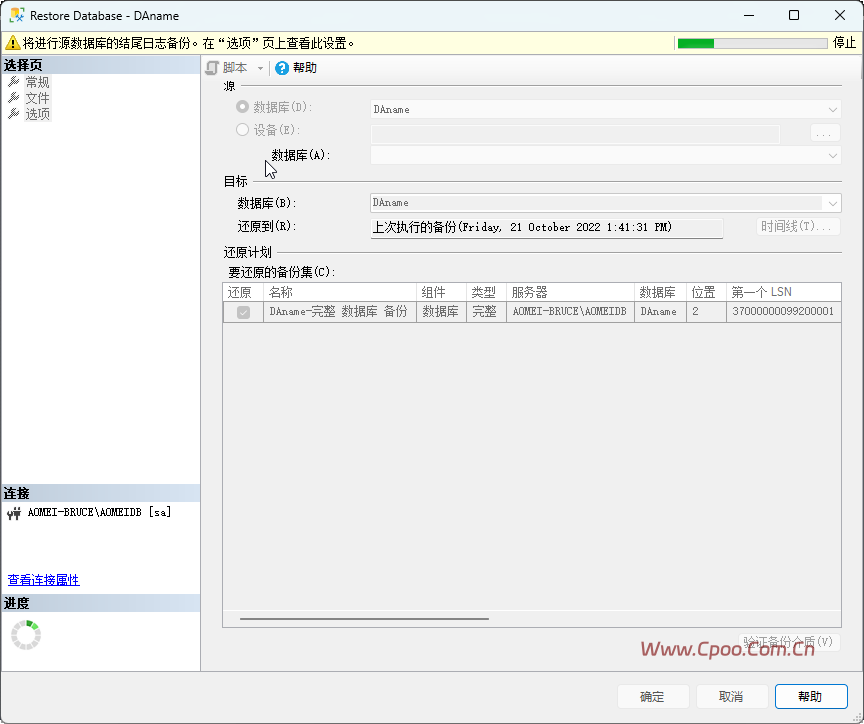
Task: Open the 查看连接属性 link
Action: click(x=44, y=580)
